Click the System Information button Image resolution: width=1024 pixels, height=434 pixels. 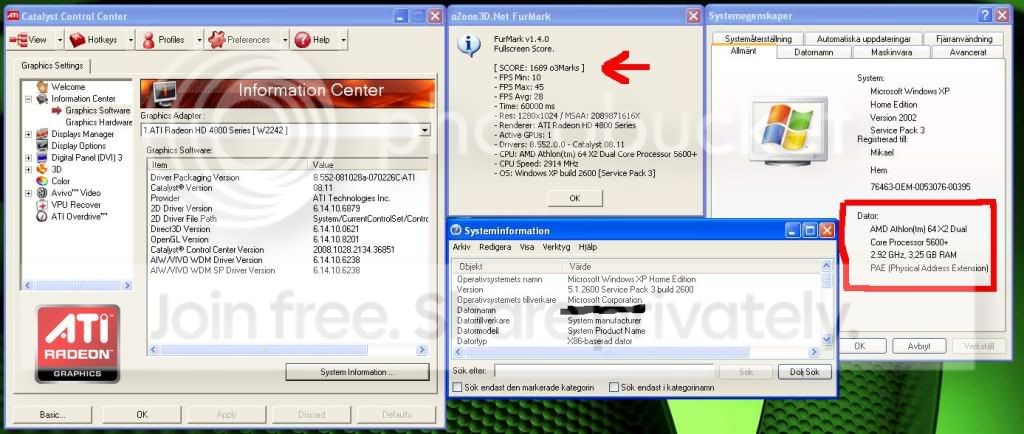click(x=357, y=372)
